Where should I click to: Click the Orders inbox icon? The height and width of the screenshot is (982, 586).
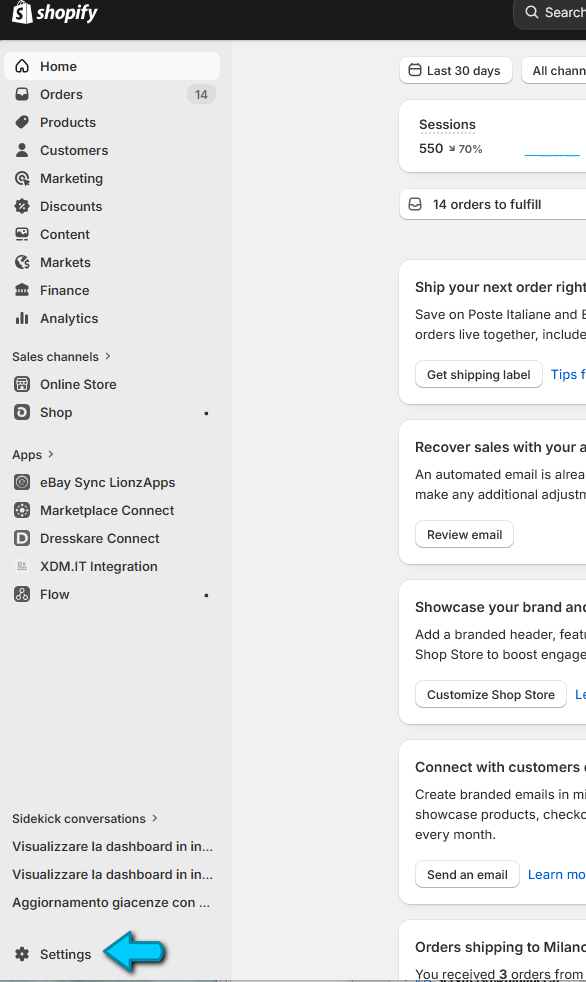[22, 95]
